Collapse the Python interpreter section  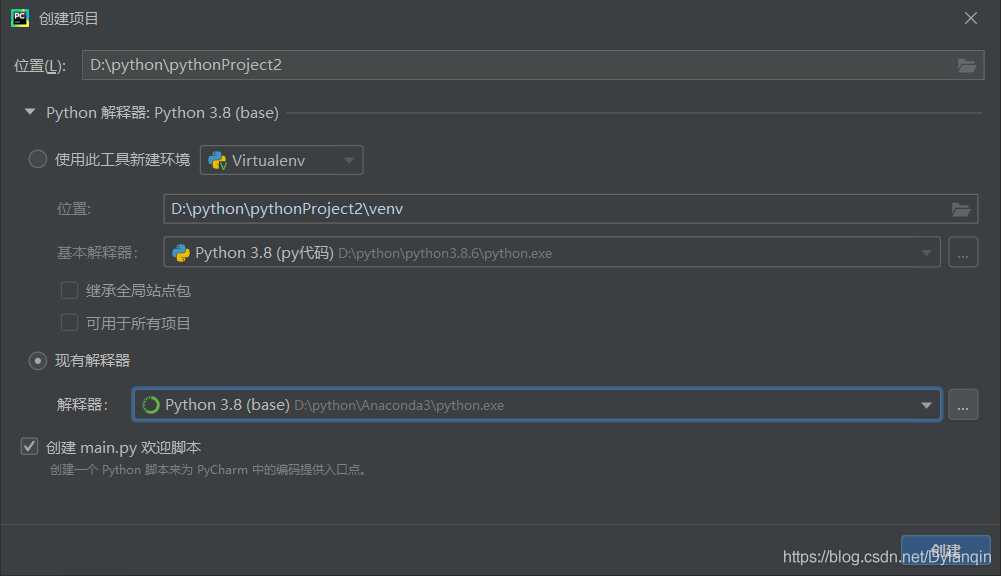pos(29,112)
